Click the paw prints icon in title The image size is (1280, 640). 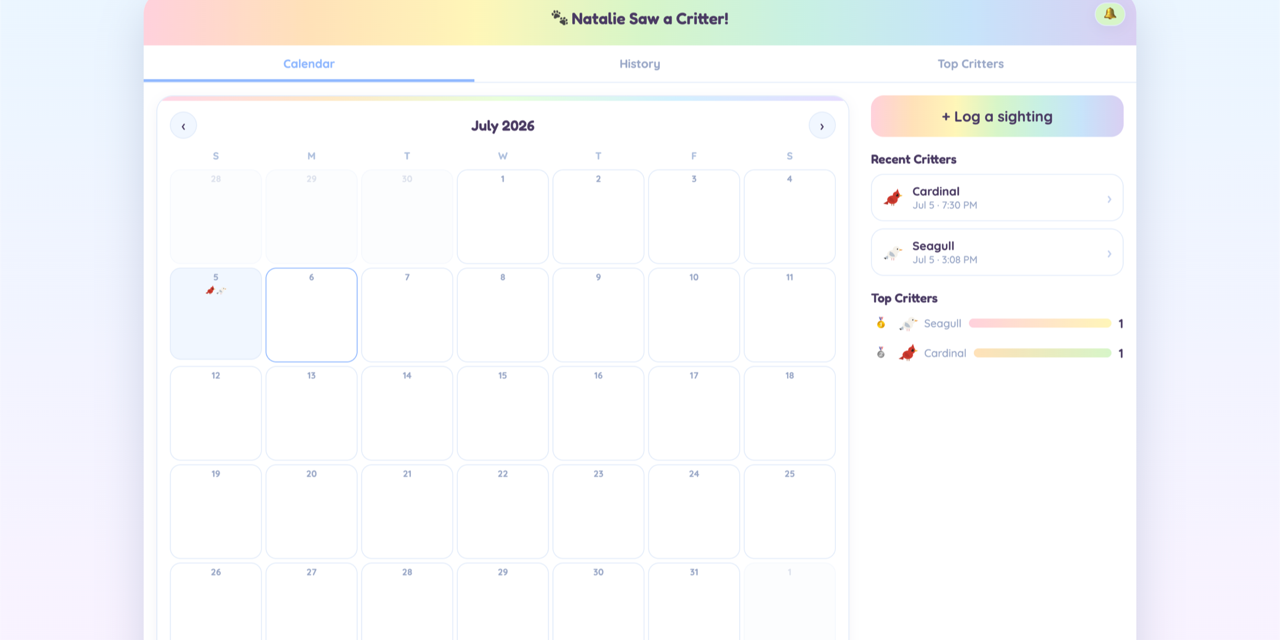(559, 18)
